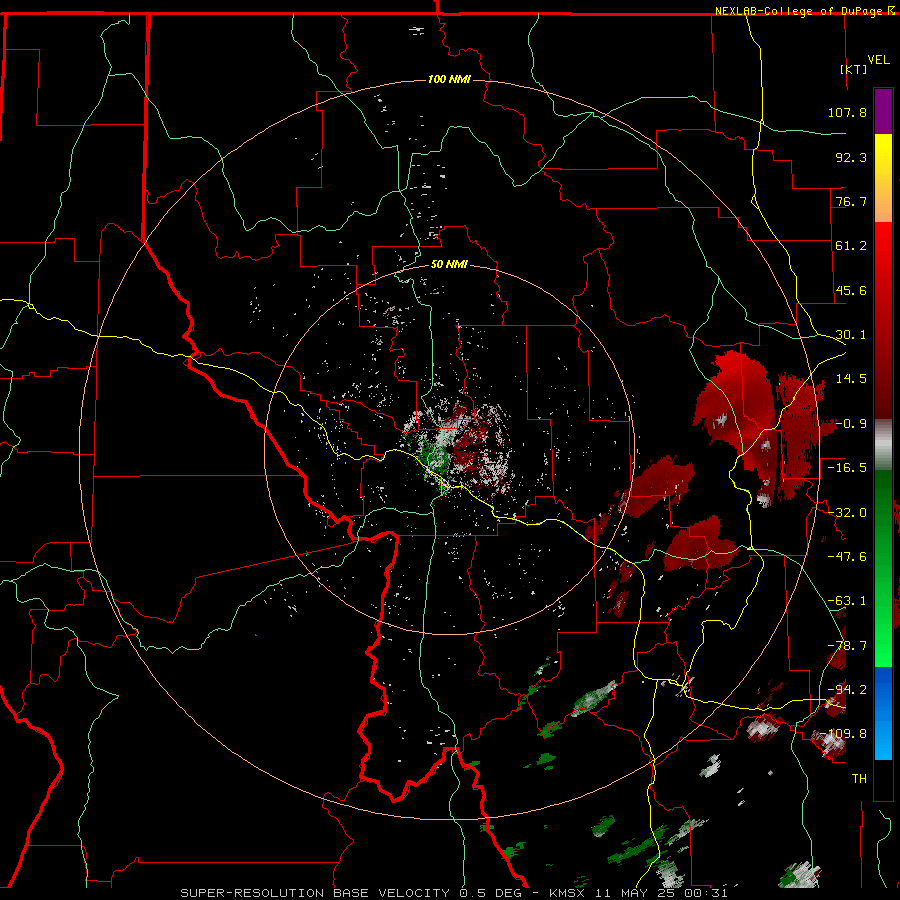Click the "KMSX" radar station identifier
Image resolution: width=900 pixels, height=900 pixels.
coord(567,893)
